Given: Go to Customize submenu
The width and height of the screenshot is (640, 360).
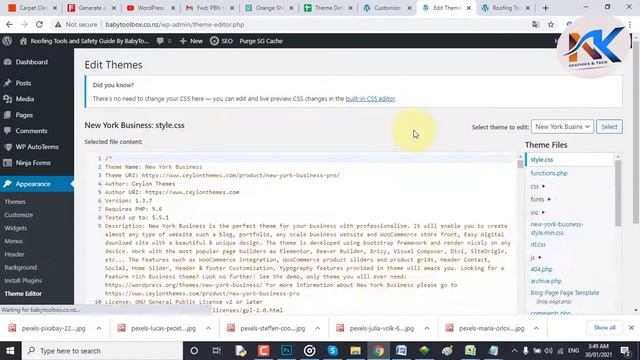Looking at the screenshot, I should [x=19, y=215].
